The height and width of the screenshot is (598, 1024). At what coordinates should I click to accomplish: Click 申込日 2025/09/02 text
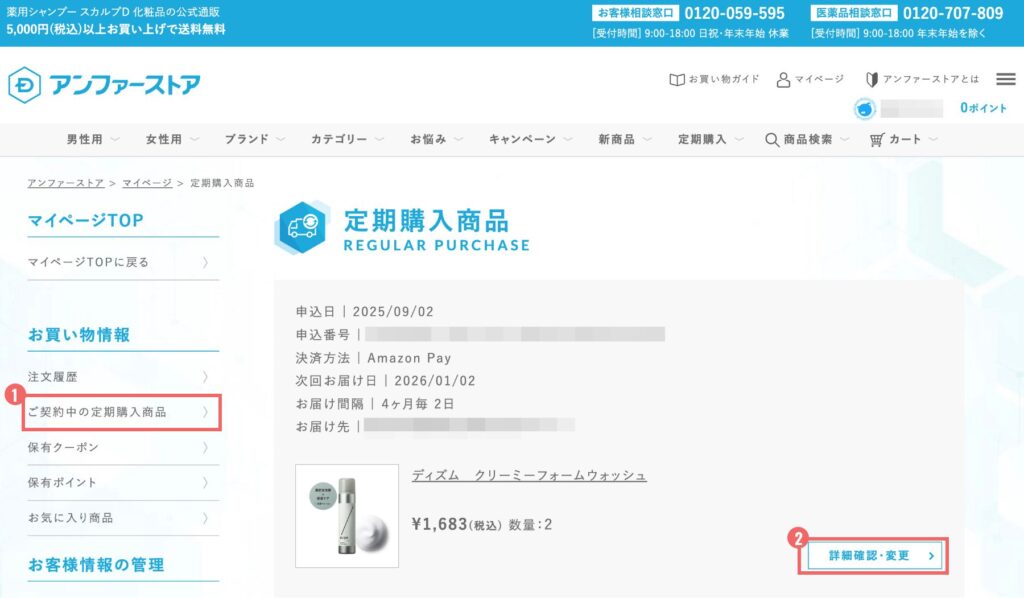point(364,312)
